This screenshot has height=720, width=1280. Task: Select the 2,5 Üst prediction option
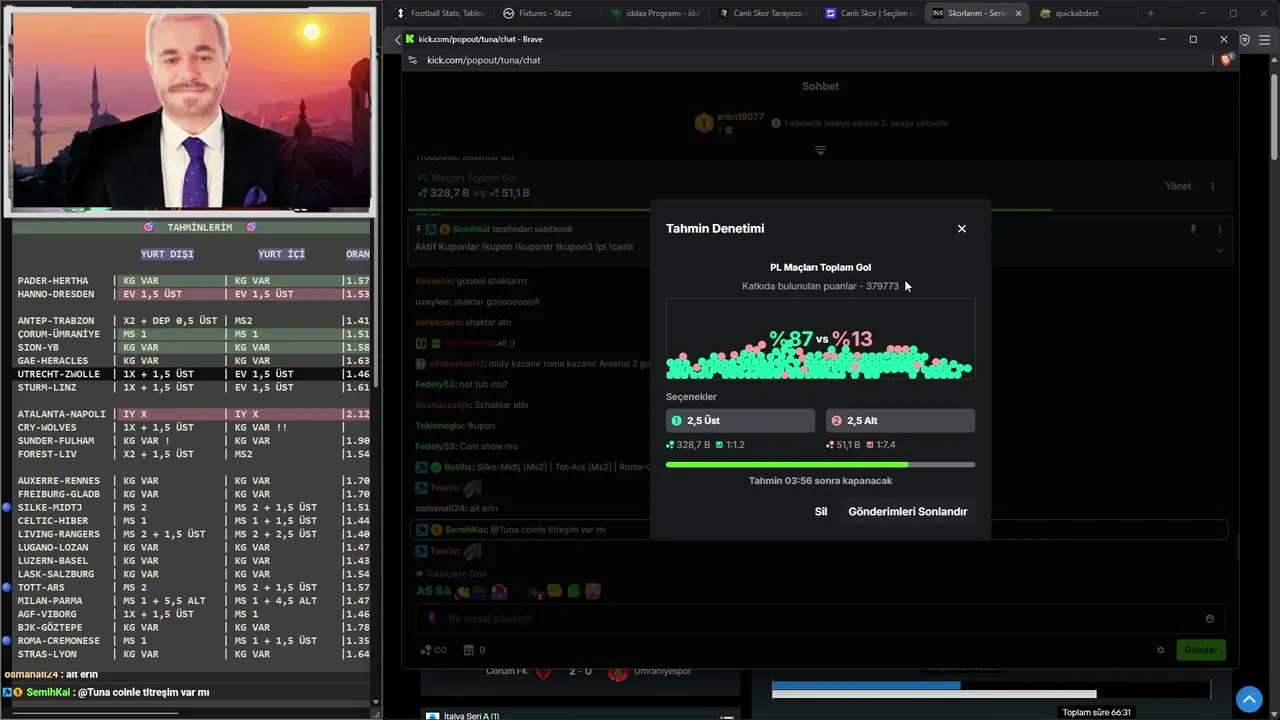[x=740, y=421]
